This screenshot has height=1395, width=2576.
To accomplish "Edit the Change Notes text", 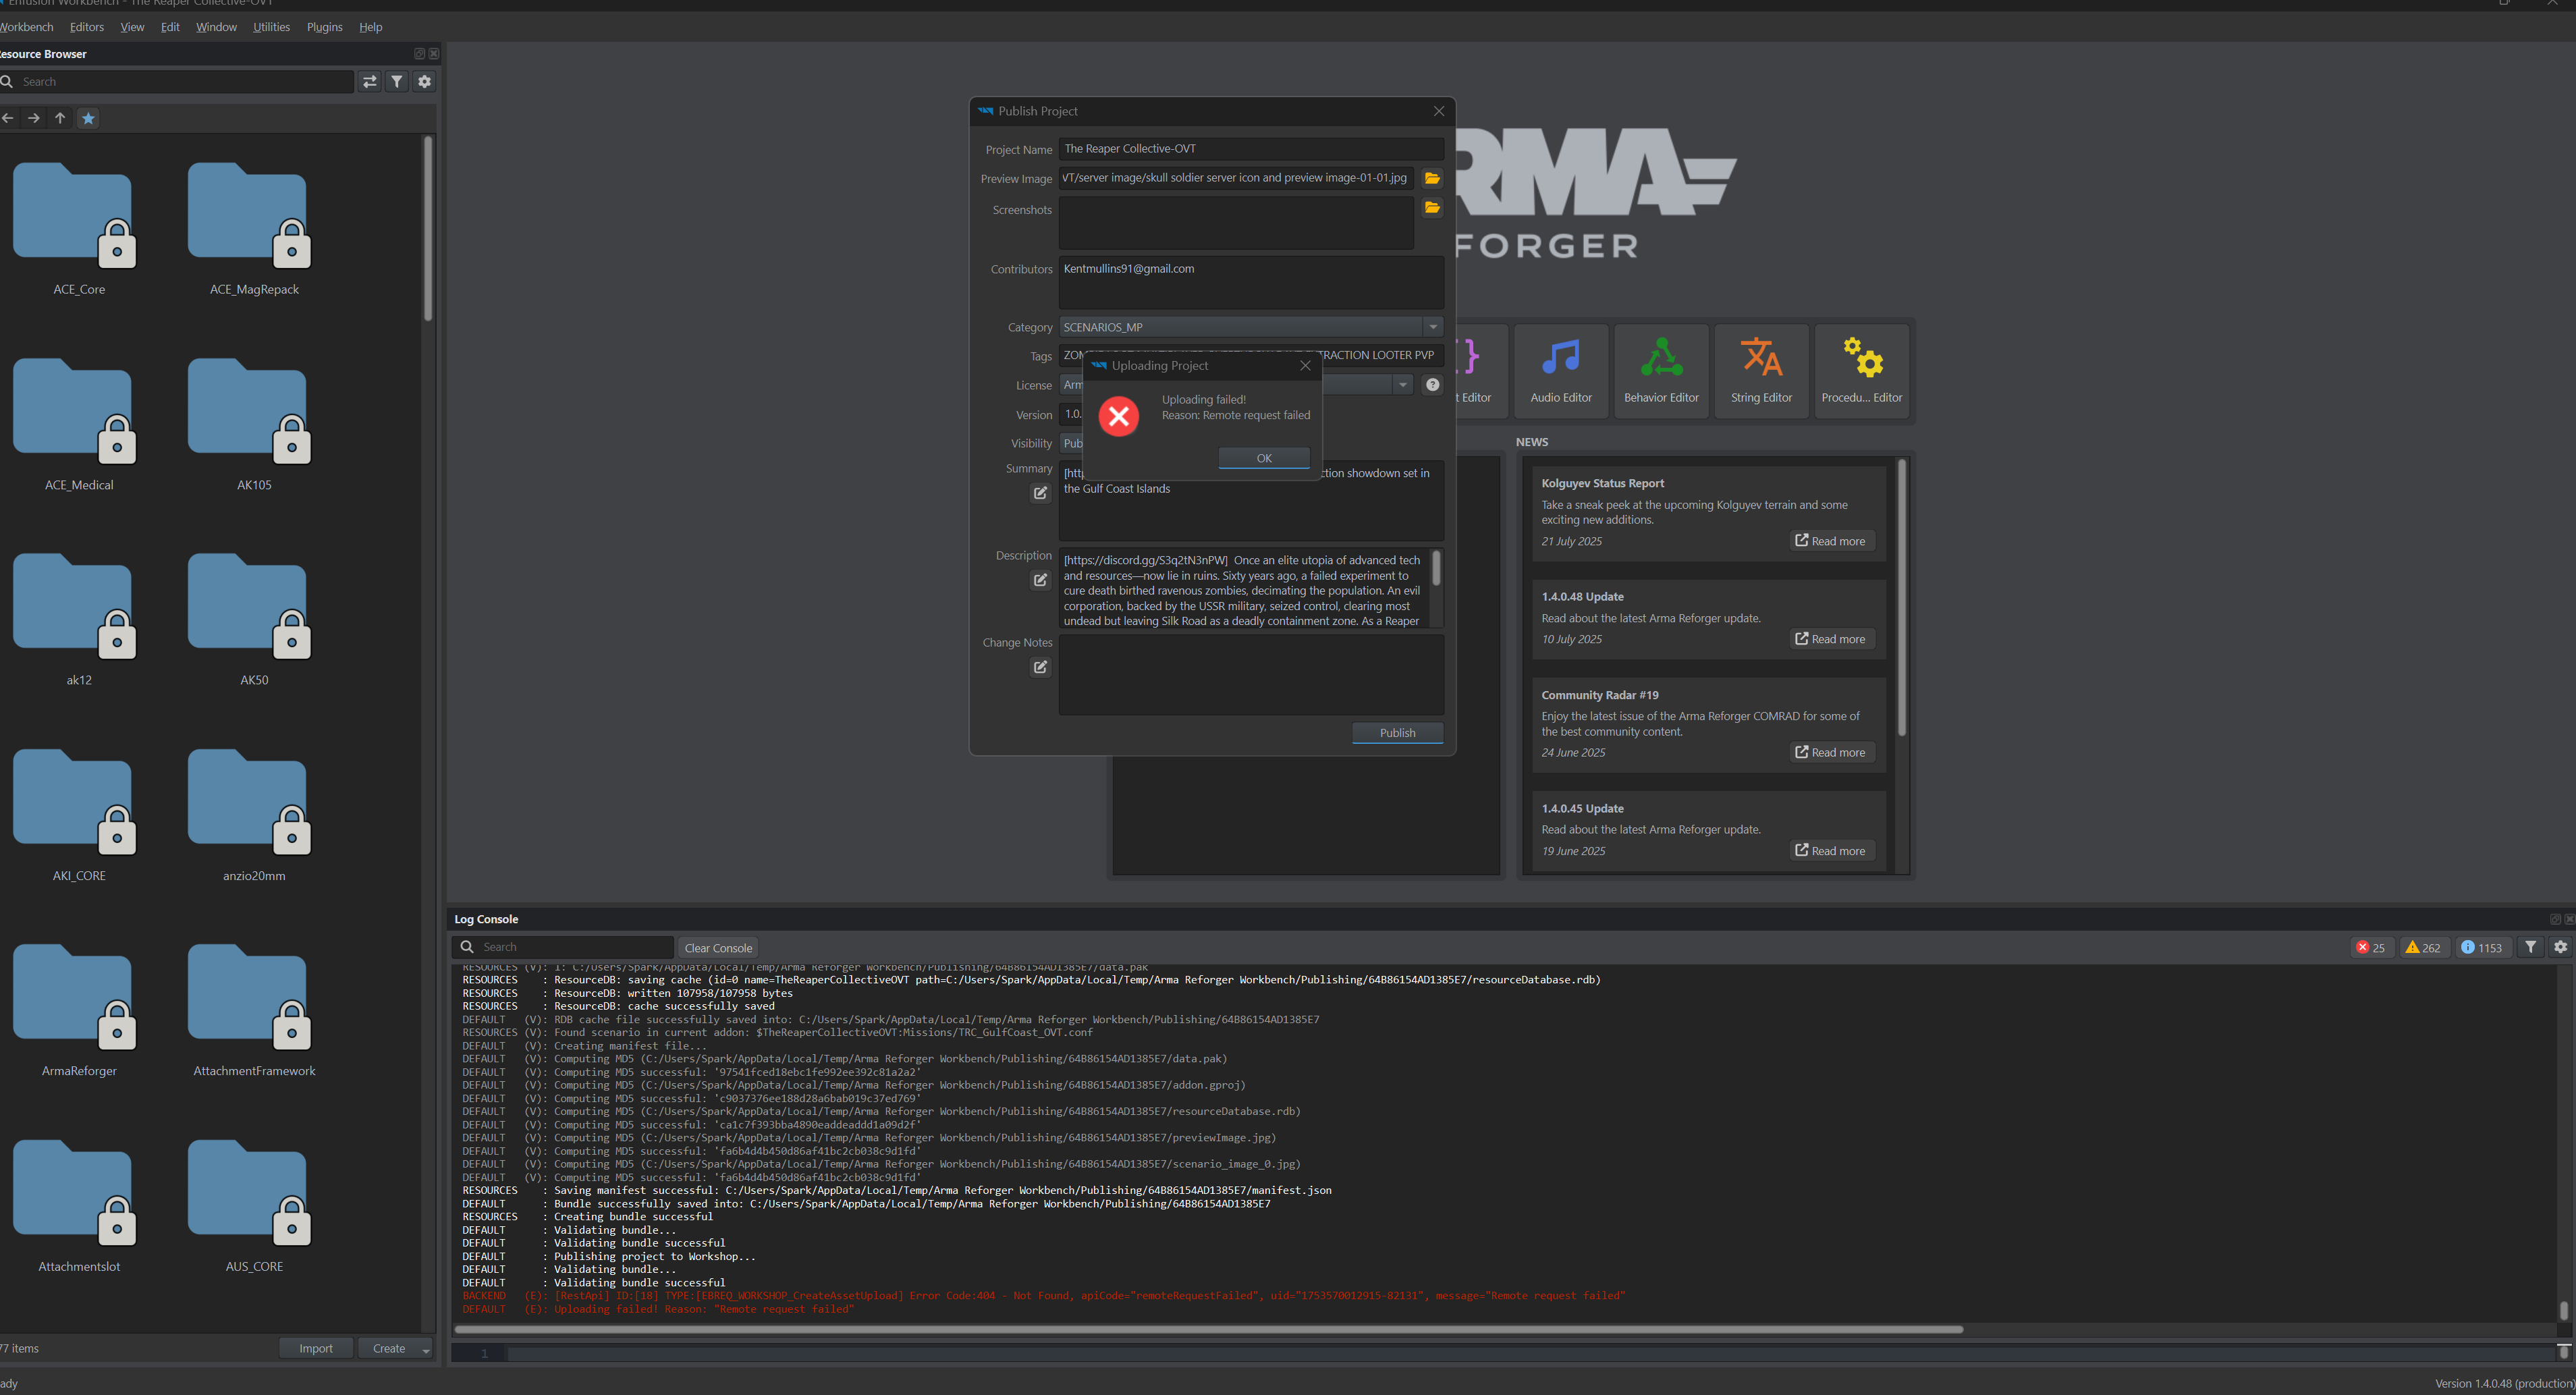I will click(x=1041, y=667).
